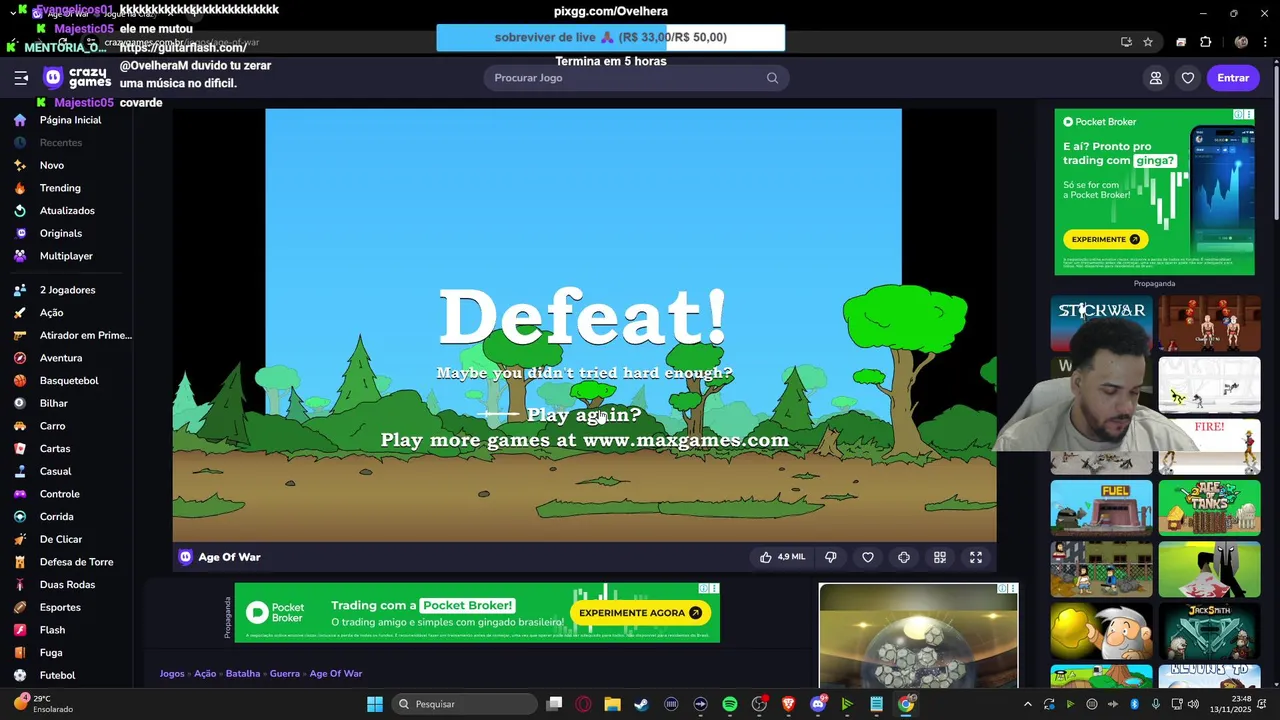This screenshot has height=720, width=1280.
Task: Show hidden system tray icons chevron
Action: 1027,704
